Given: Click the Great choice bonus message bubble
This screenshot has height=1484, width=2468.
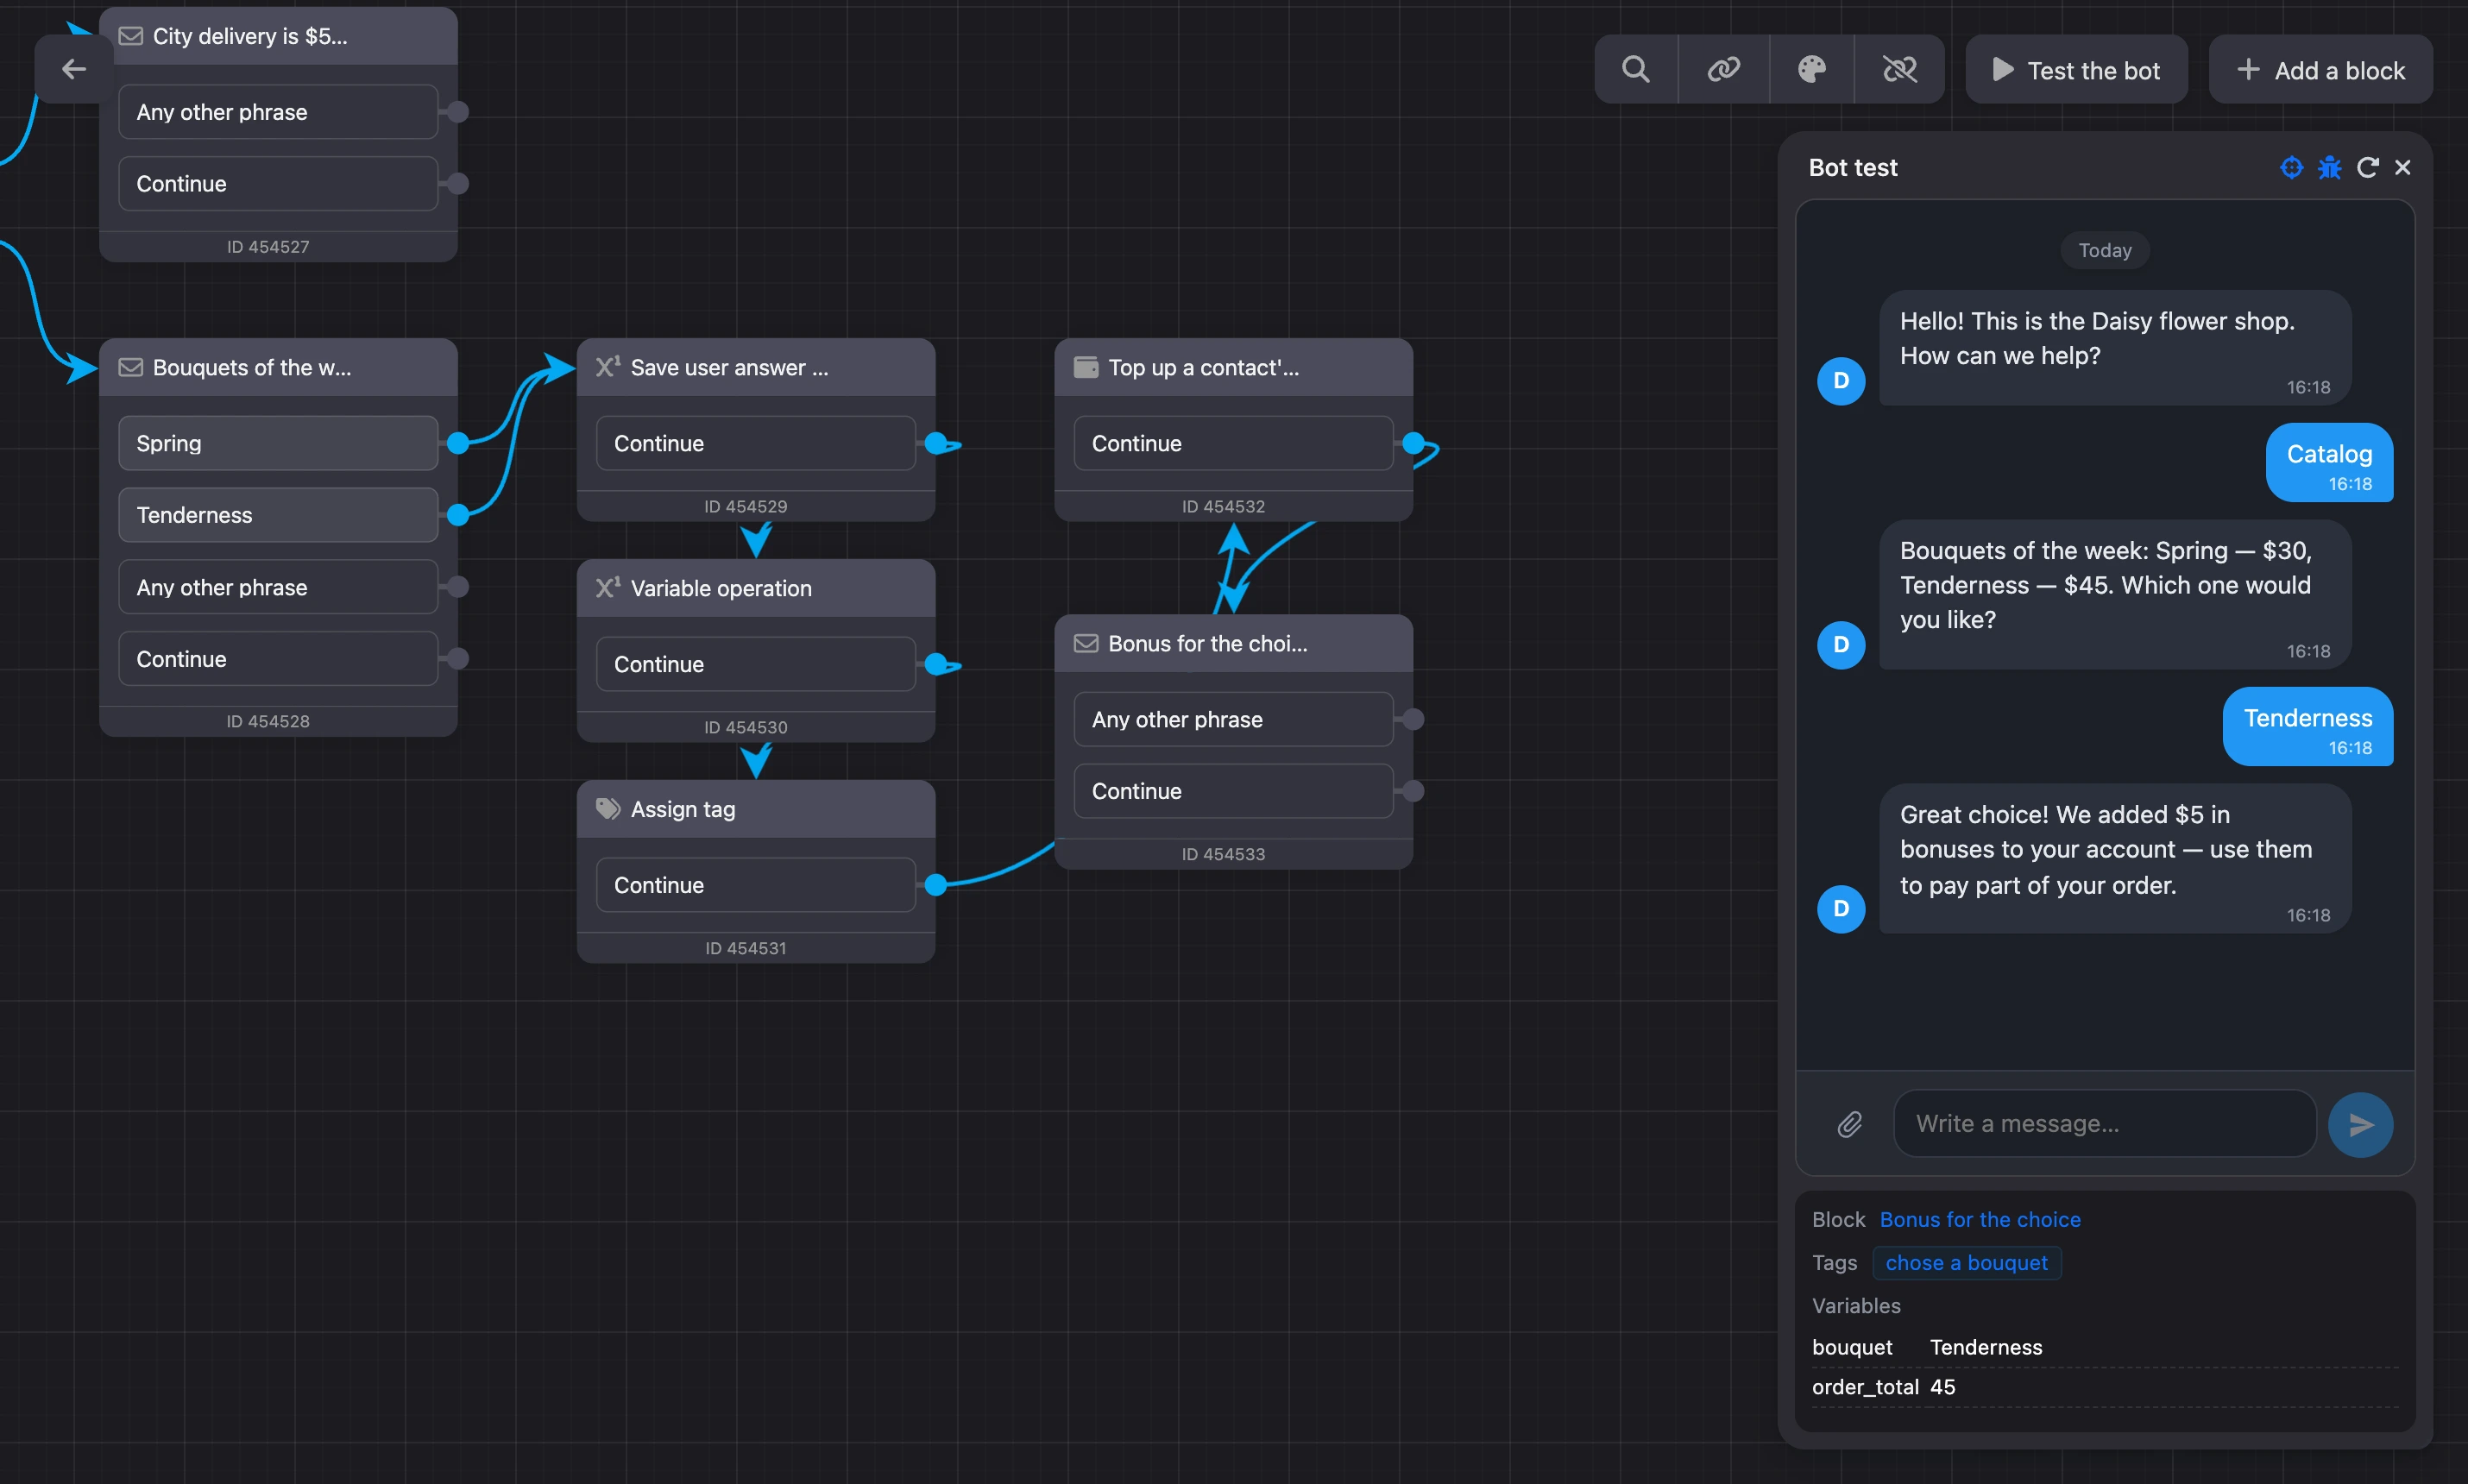Looking at the screenshot, I should pos(2115,859).
